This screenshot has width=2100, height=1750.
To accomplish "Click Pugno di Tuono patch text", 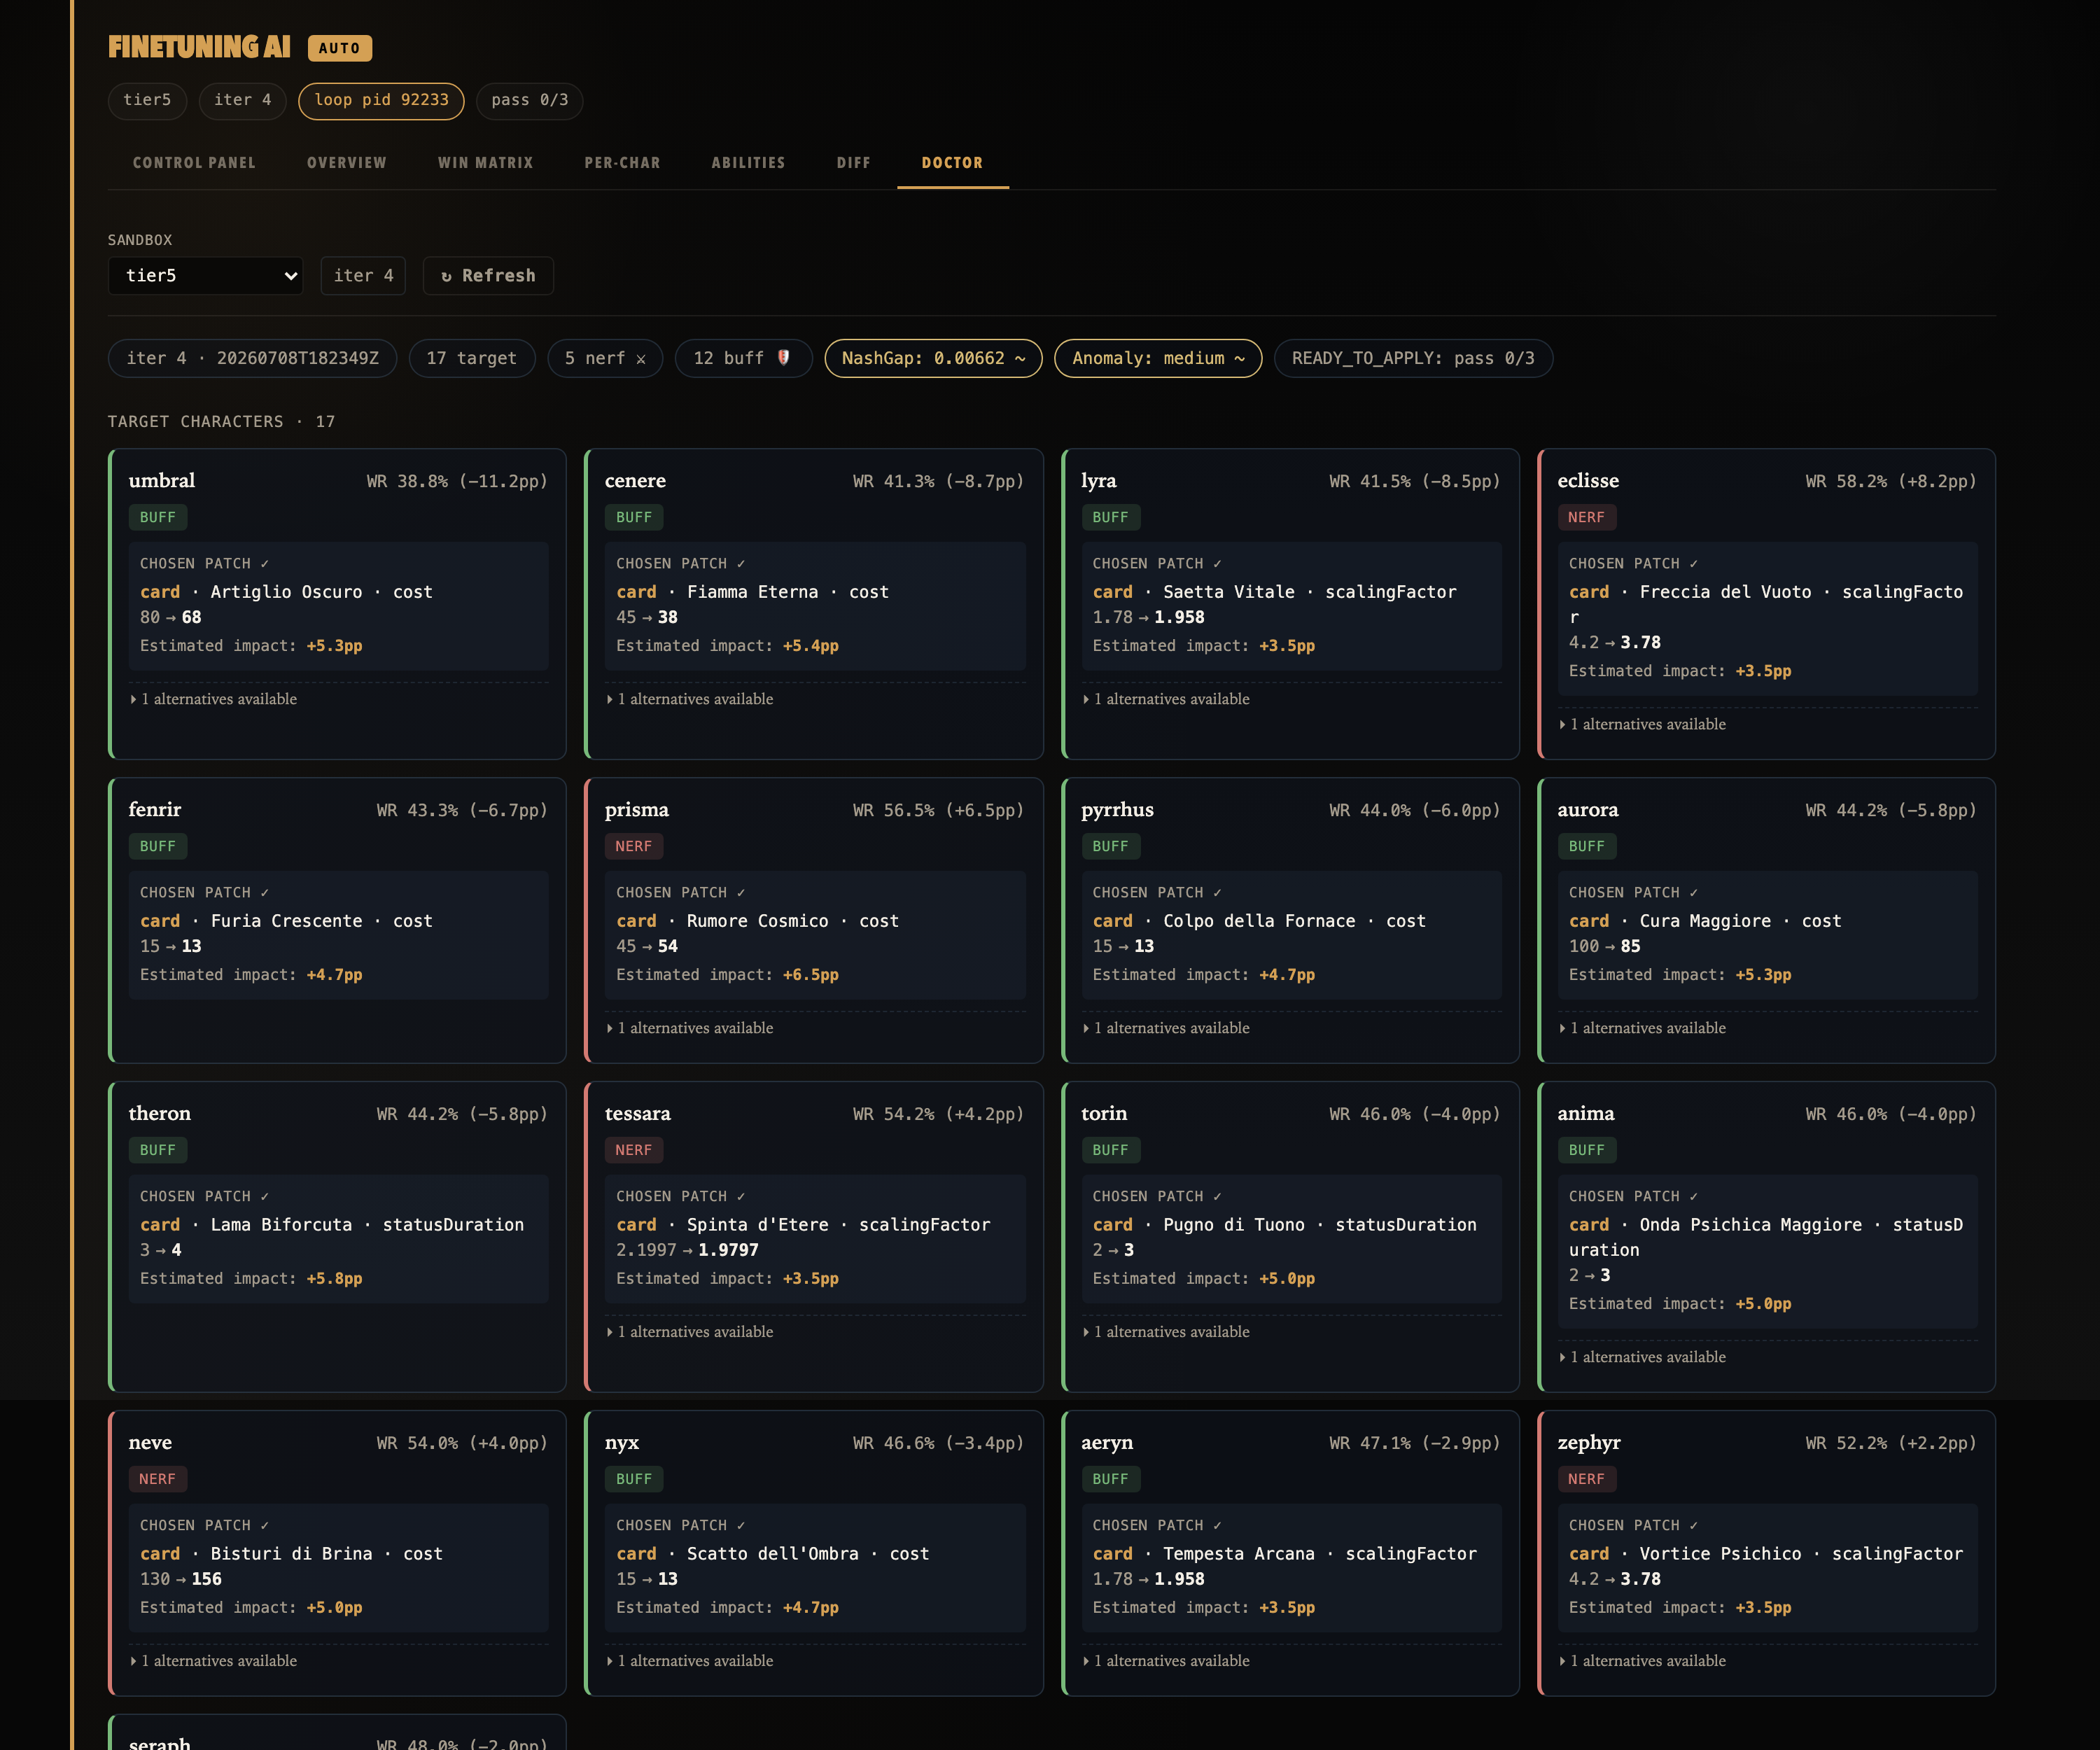I will [x=1284, y=1225].
